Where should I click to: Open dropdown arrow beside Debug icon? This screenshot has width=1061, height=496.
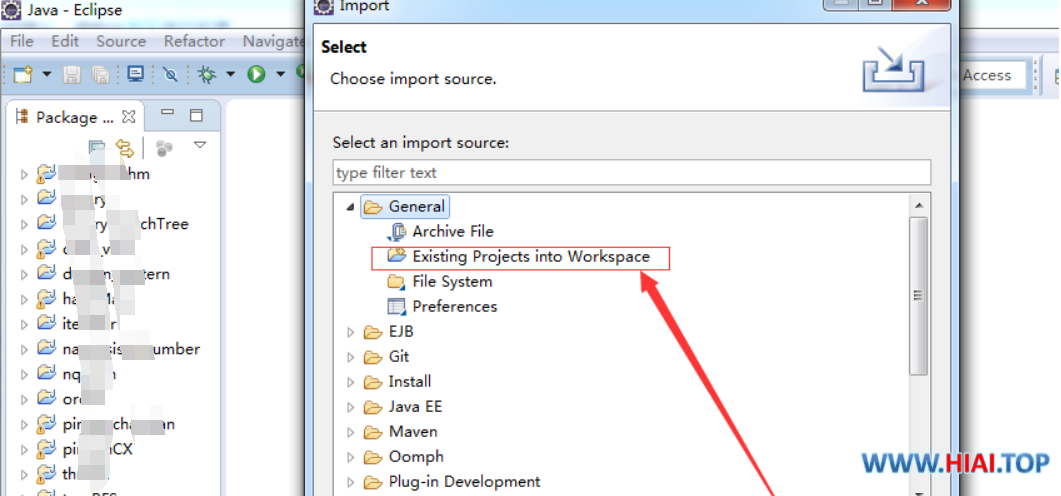pos(231,74)
